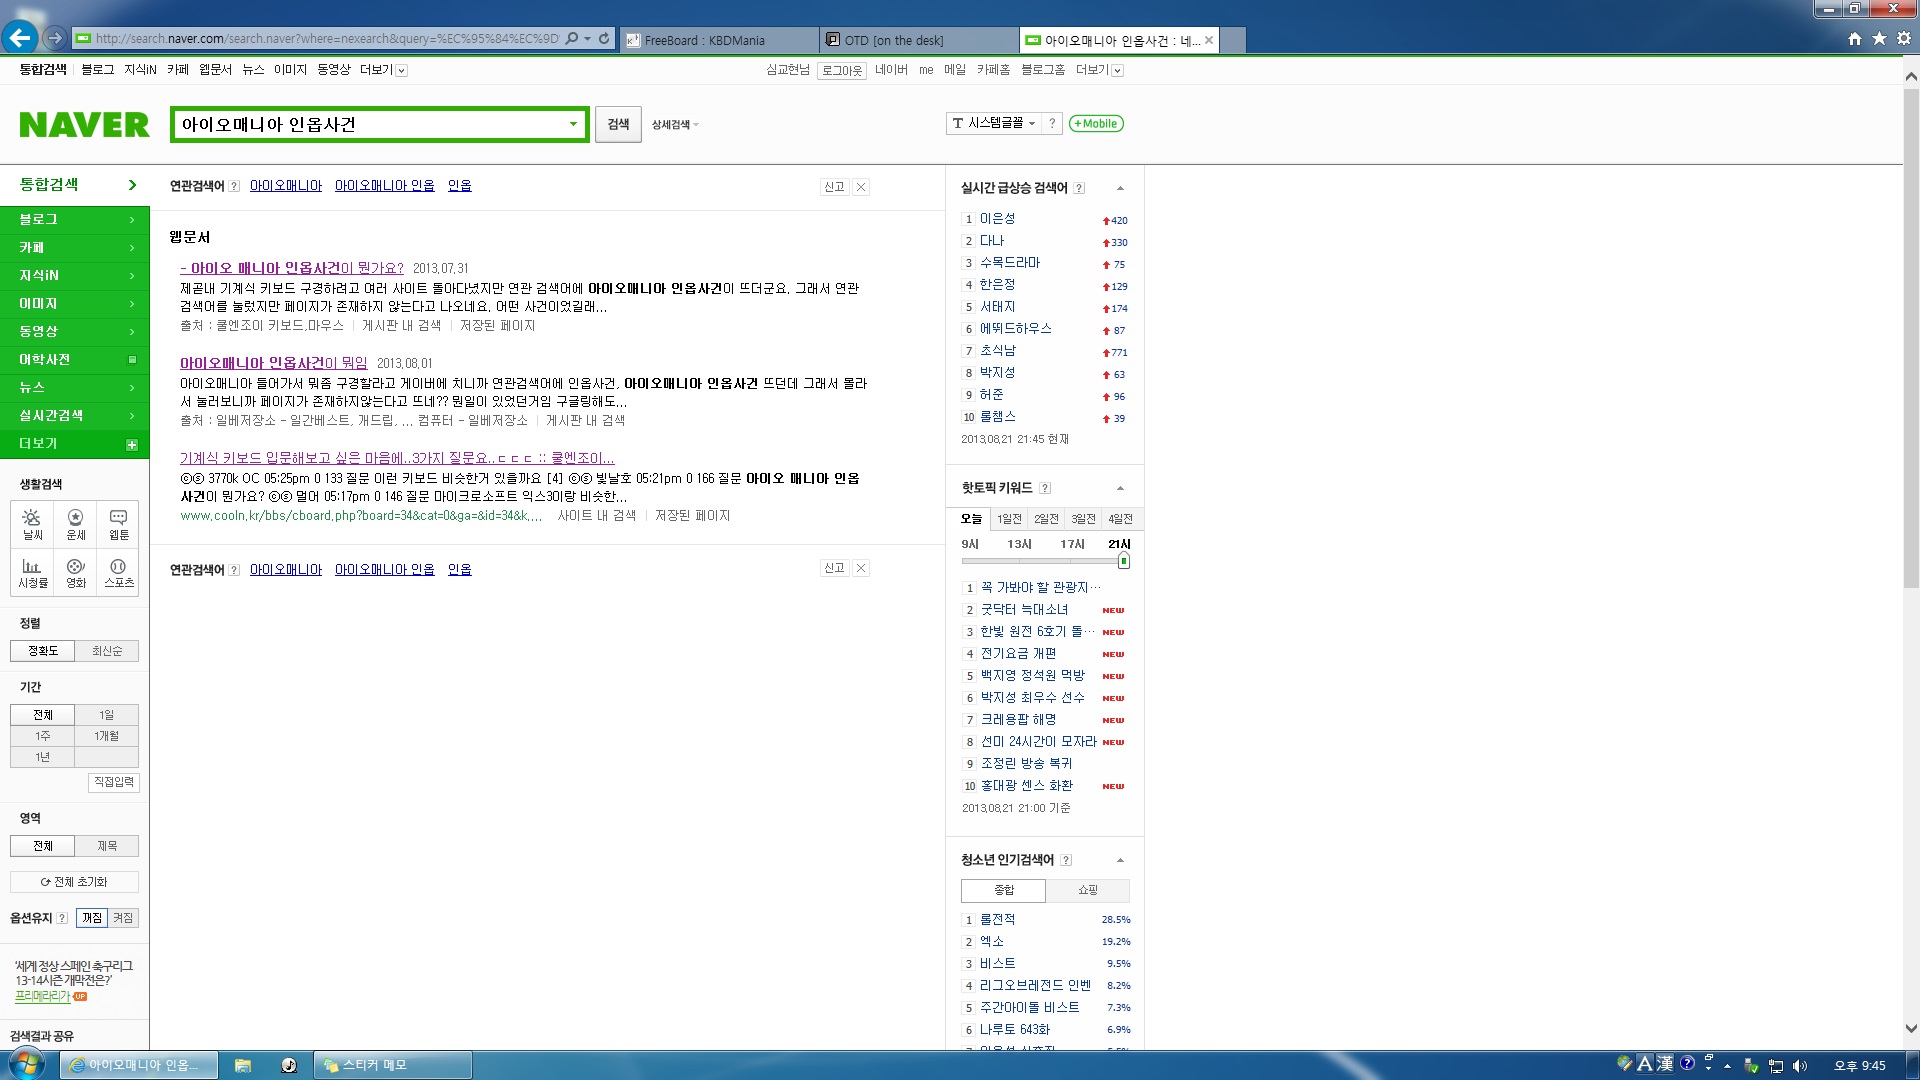The width and height of the screenshot is (1920, 1080).
Task: Open result '아이오매니아 인옵사건이 뭐임'
Action: (273, 363)
